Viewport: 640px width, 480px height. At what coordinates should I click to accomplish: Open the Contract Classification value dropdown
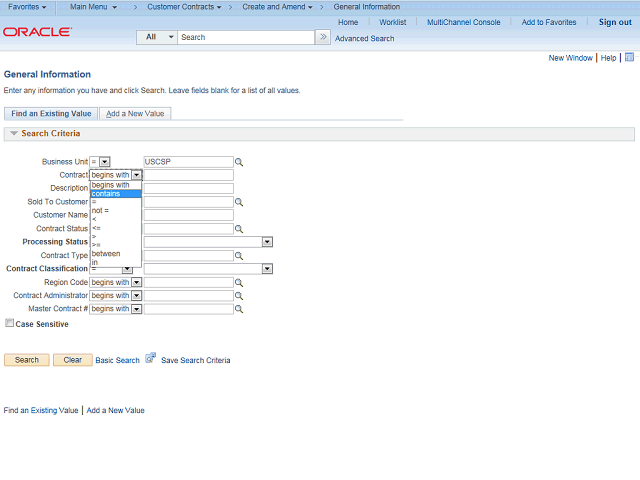(x=267, y=269)
